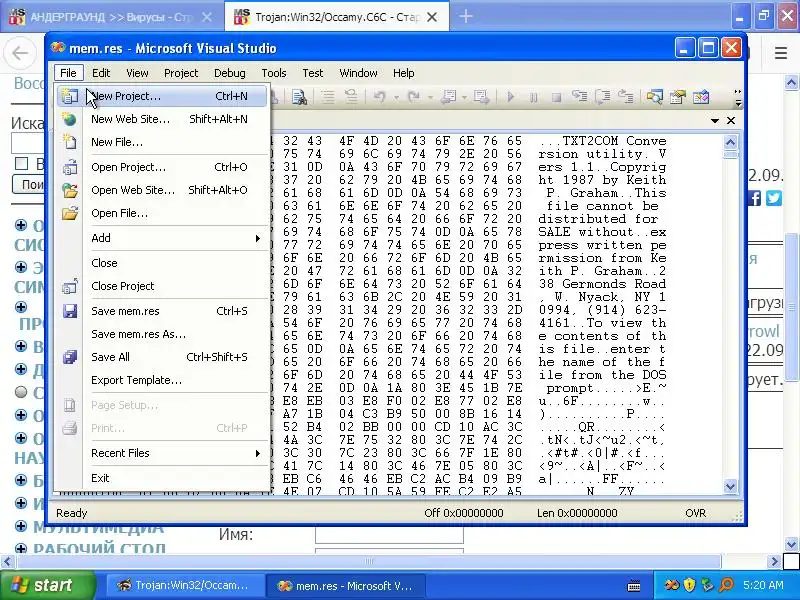Click the Start Debugging play icon

[511, 97]
